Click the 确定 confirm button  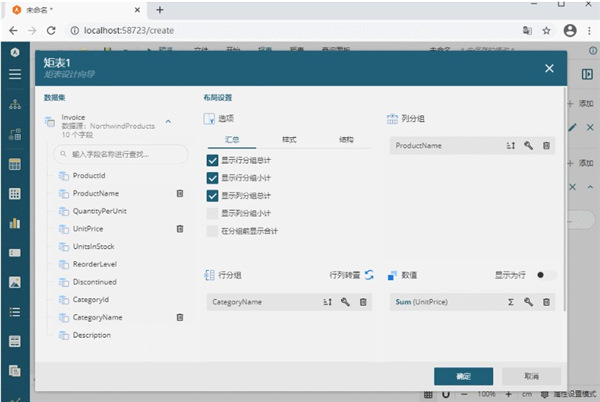point(463,376)
